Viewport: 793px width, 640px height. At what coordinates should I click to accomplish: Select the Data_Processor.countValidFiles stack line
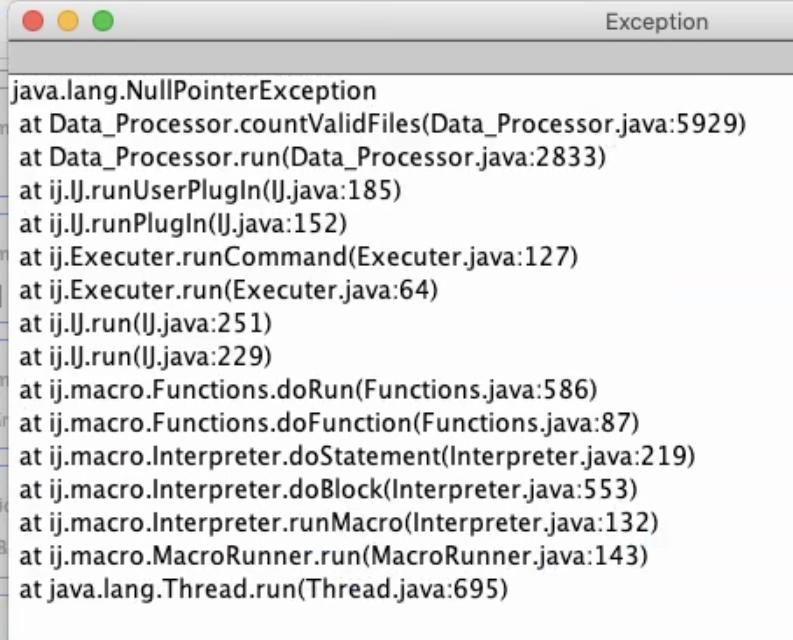tap(382, 125)
